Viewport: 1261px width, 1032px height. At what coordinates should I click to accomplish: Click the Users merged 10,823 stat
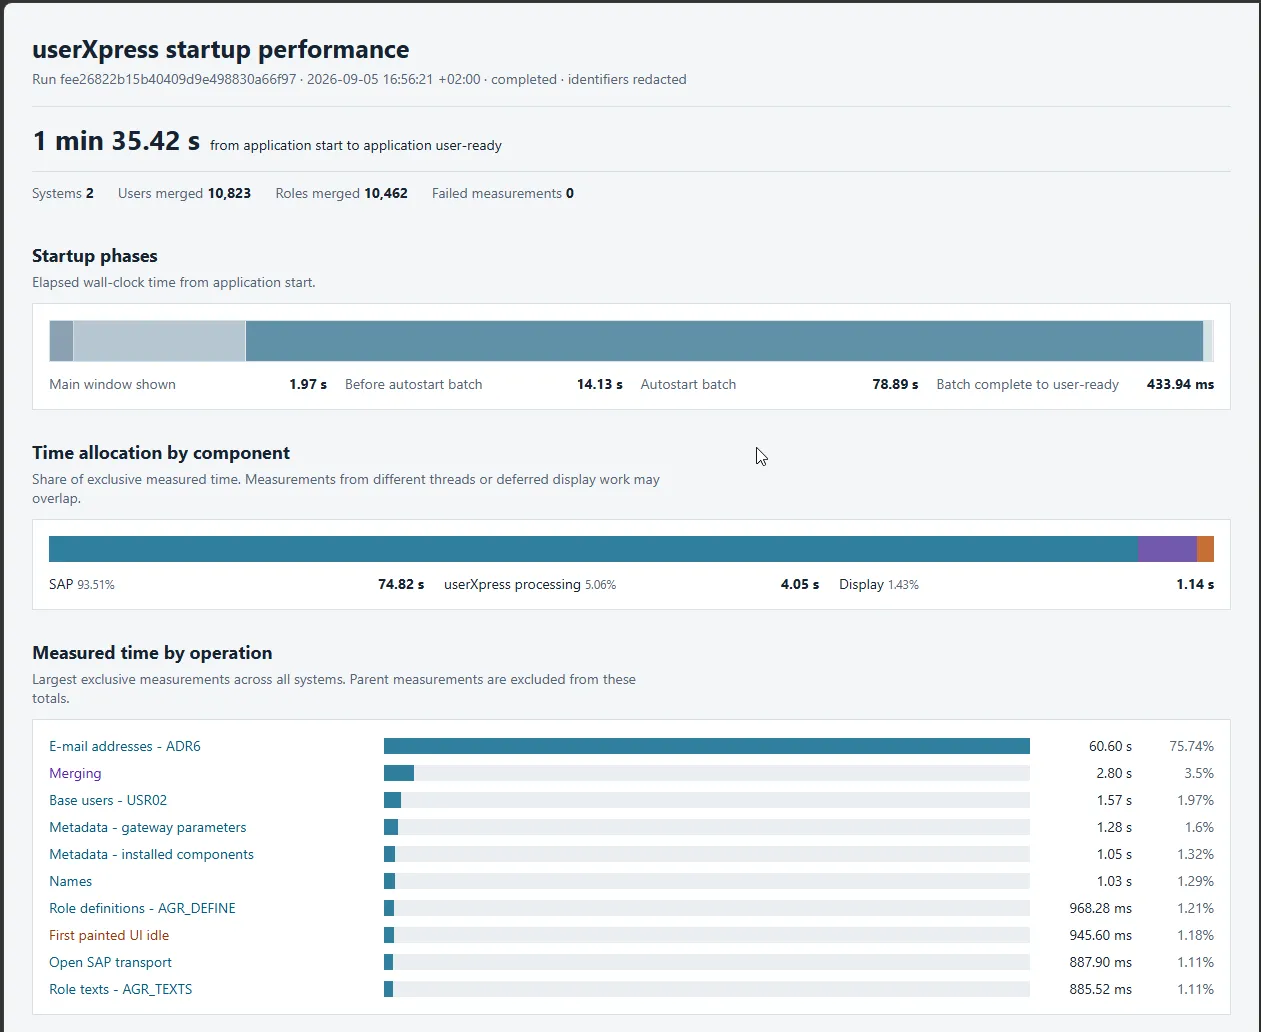point(184,193)
